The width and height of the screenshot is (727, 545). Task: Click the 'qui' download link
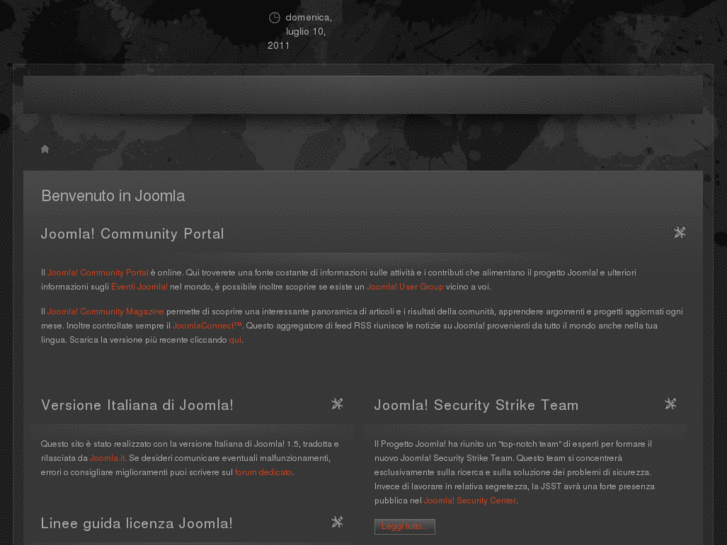[x=235, y=340]
